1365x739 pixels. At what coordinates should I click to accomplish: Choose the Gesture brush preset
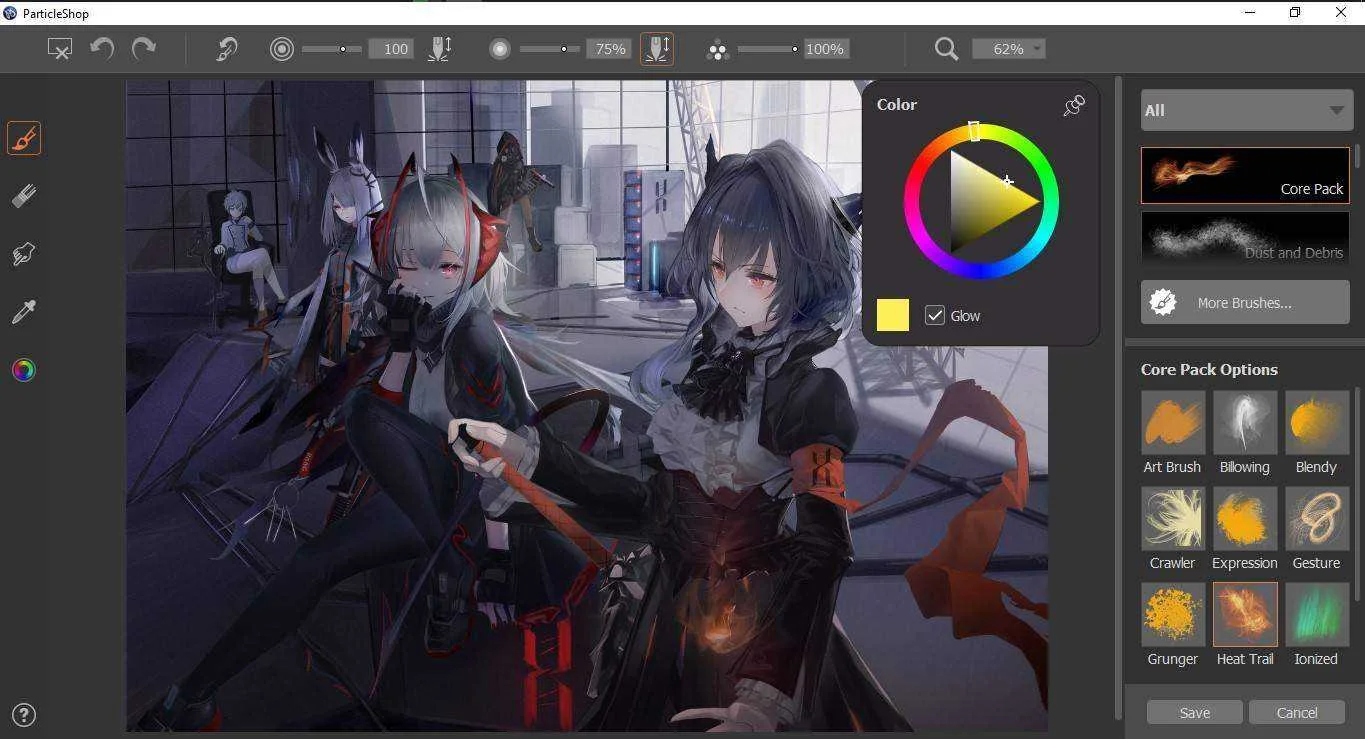[1317, 529]
